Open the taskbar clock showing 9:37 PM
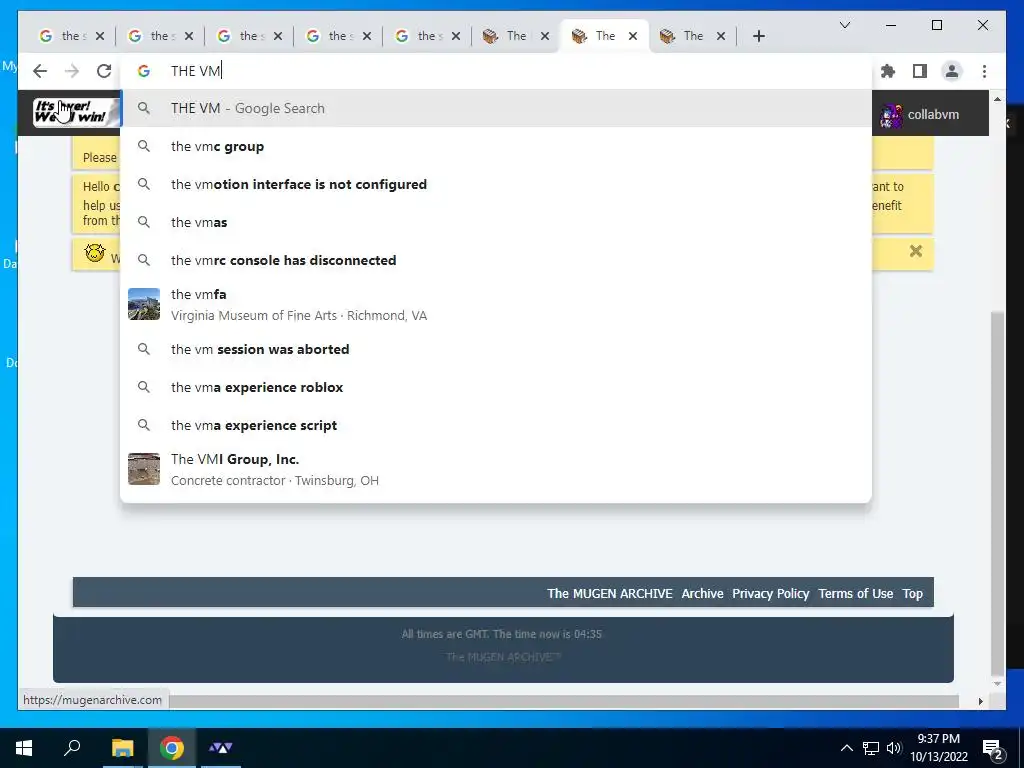 pos(938,748)
